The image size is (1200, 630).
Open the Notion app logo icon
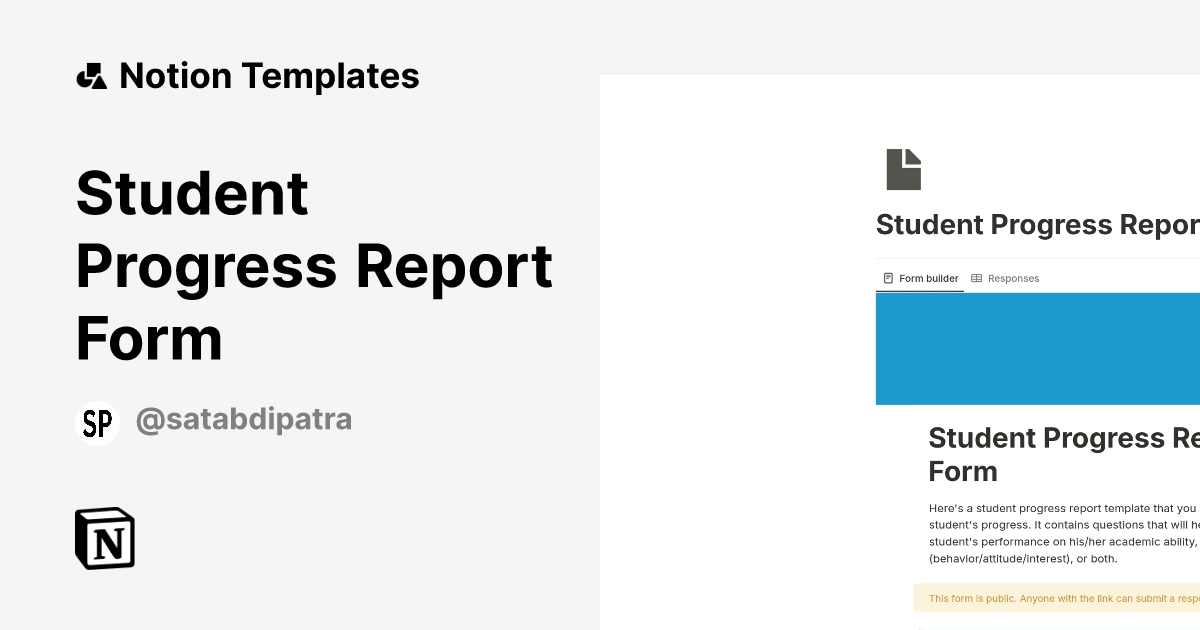coord(105,538)
